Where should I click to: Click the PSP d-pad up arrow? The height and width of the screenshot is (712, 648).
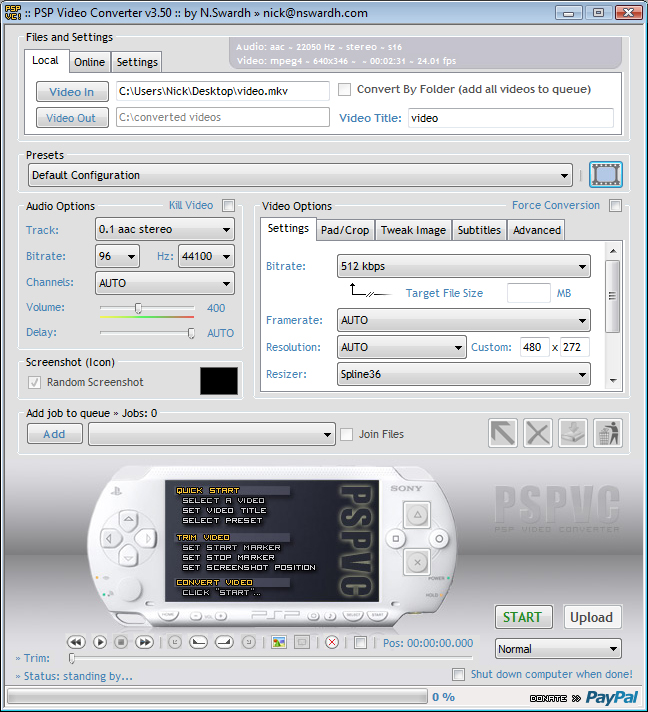click(x=129, y=519)
